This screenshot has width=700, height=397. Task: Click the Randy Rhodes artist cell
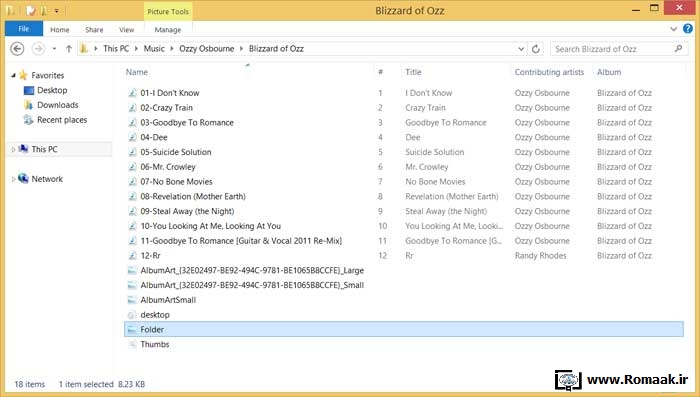540,255
